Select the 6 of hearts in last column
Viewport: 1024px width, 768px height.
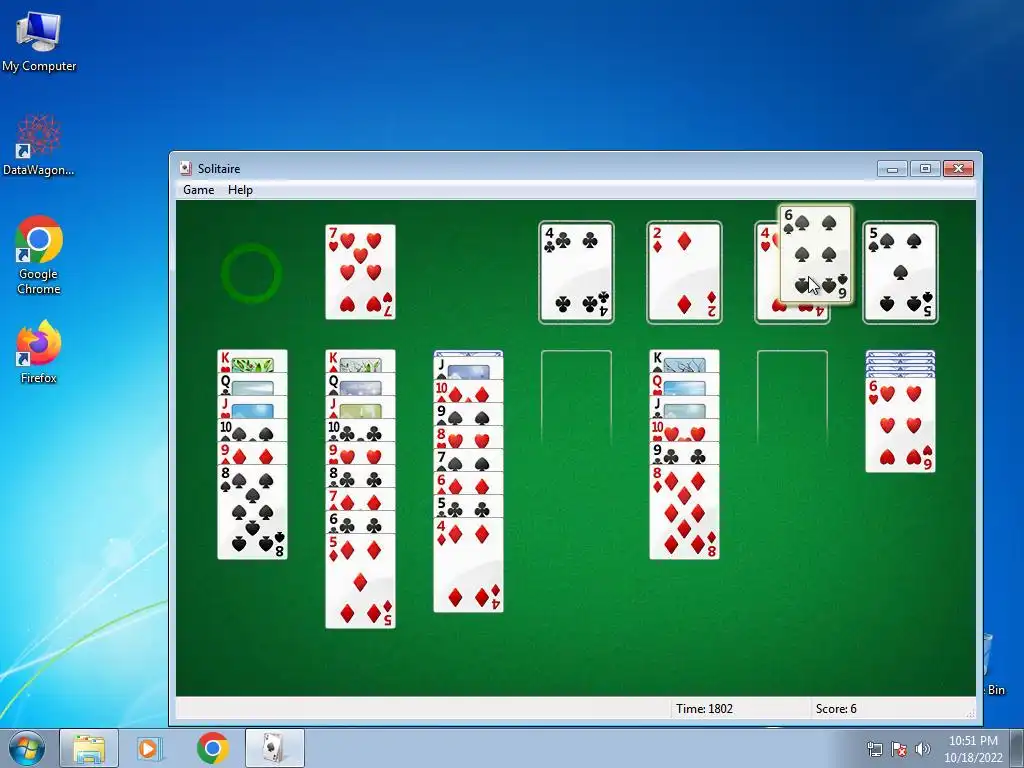[x=901, y=424]
